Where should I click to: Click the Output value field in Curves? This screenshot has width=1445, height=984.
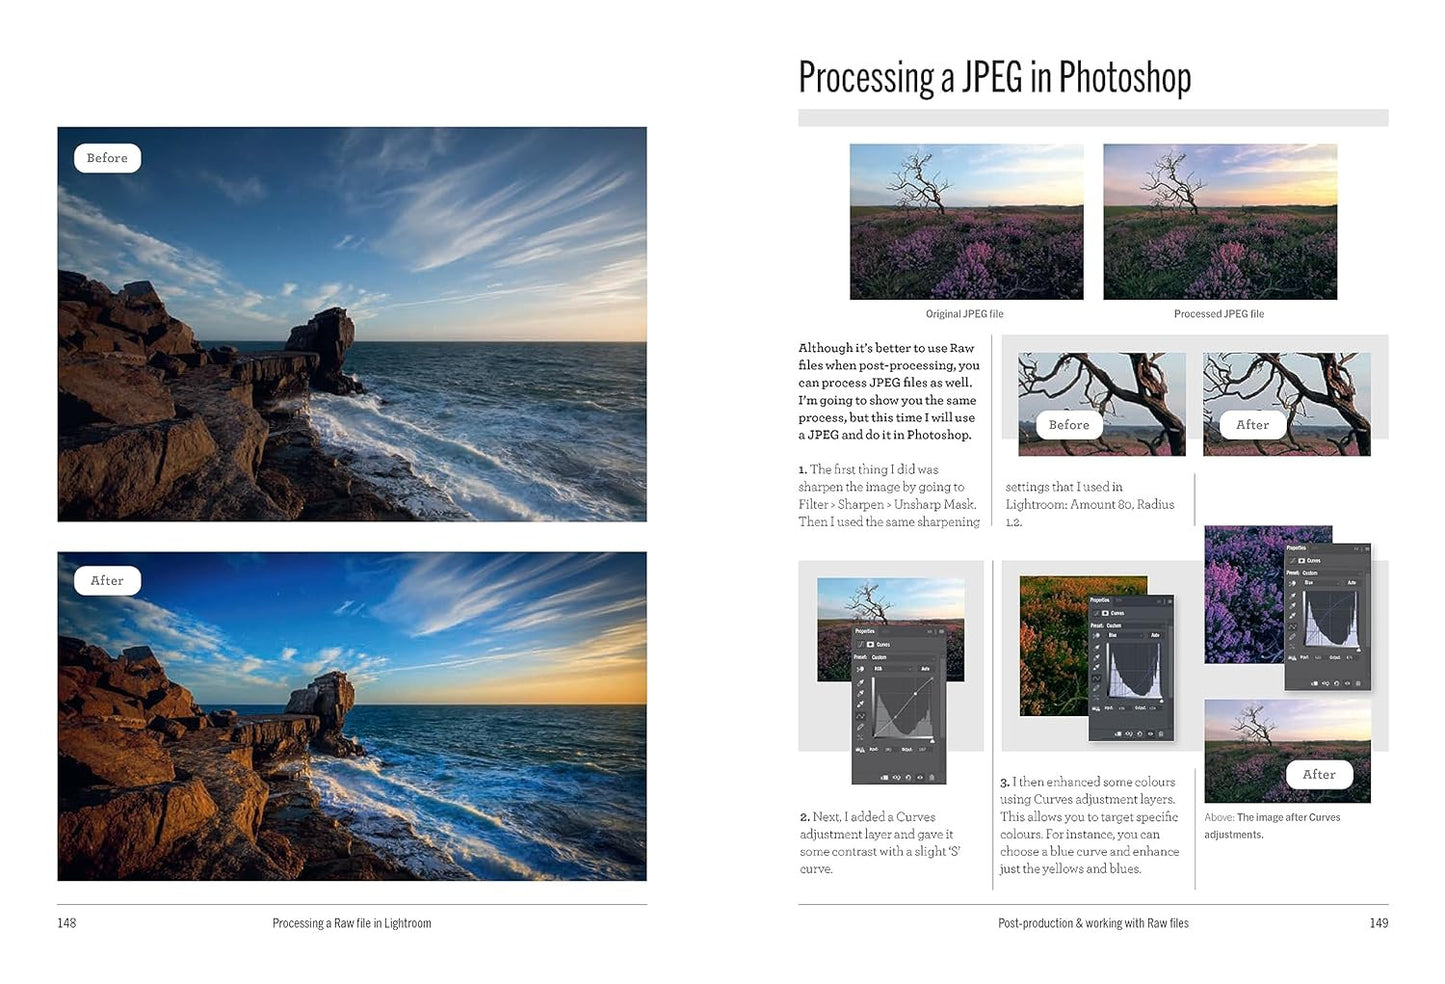point(923,749)
